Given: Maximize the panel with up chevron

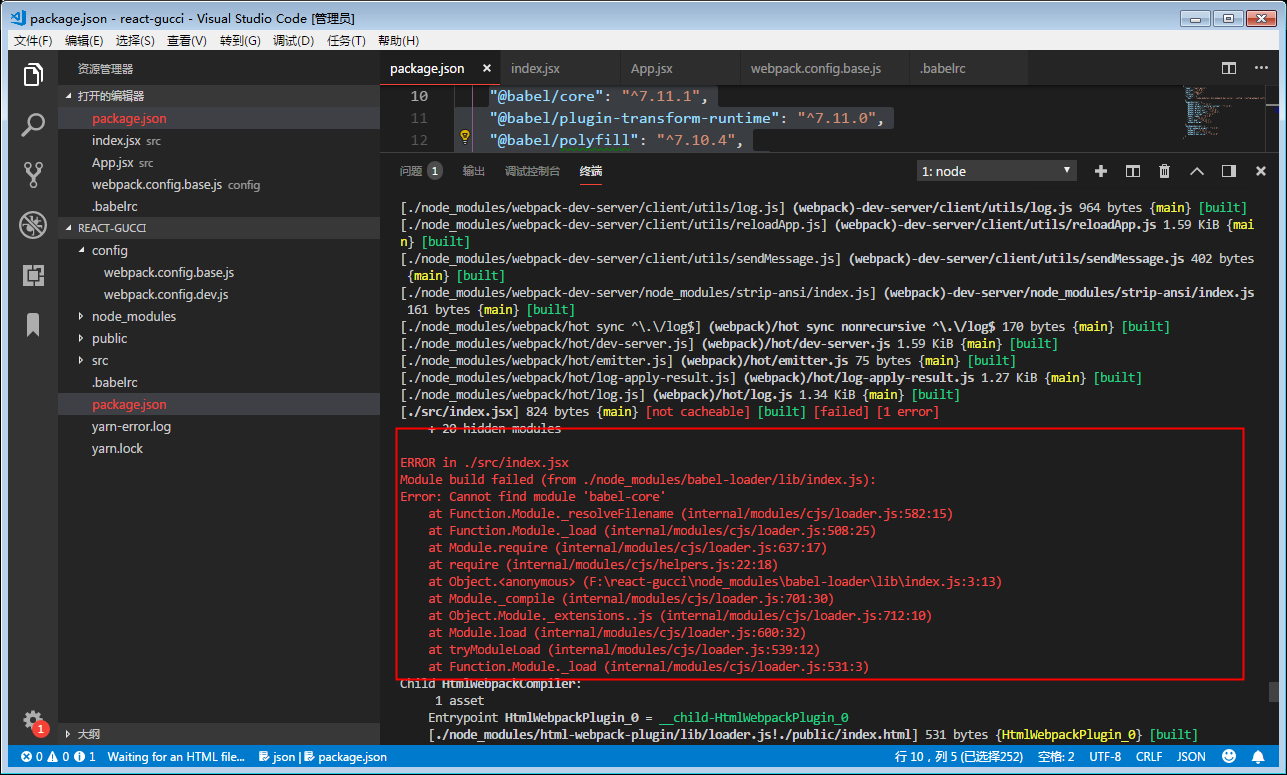Looking at the screenshot, I should 1197,171.
